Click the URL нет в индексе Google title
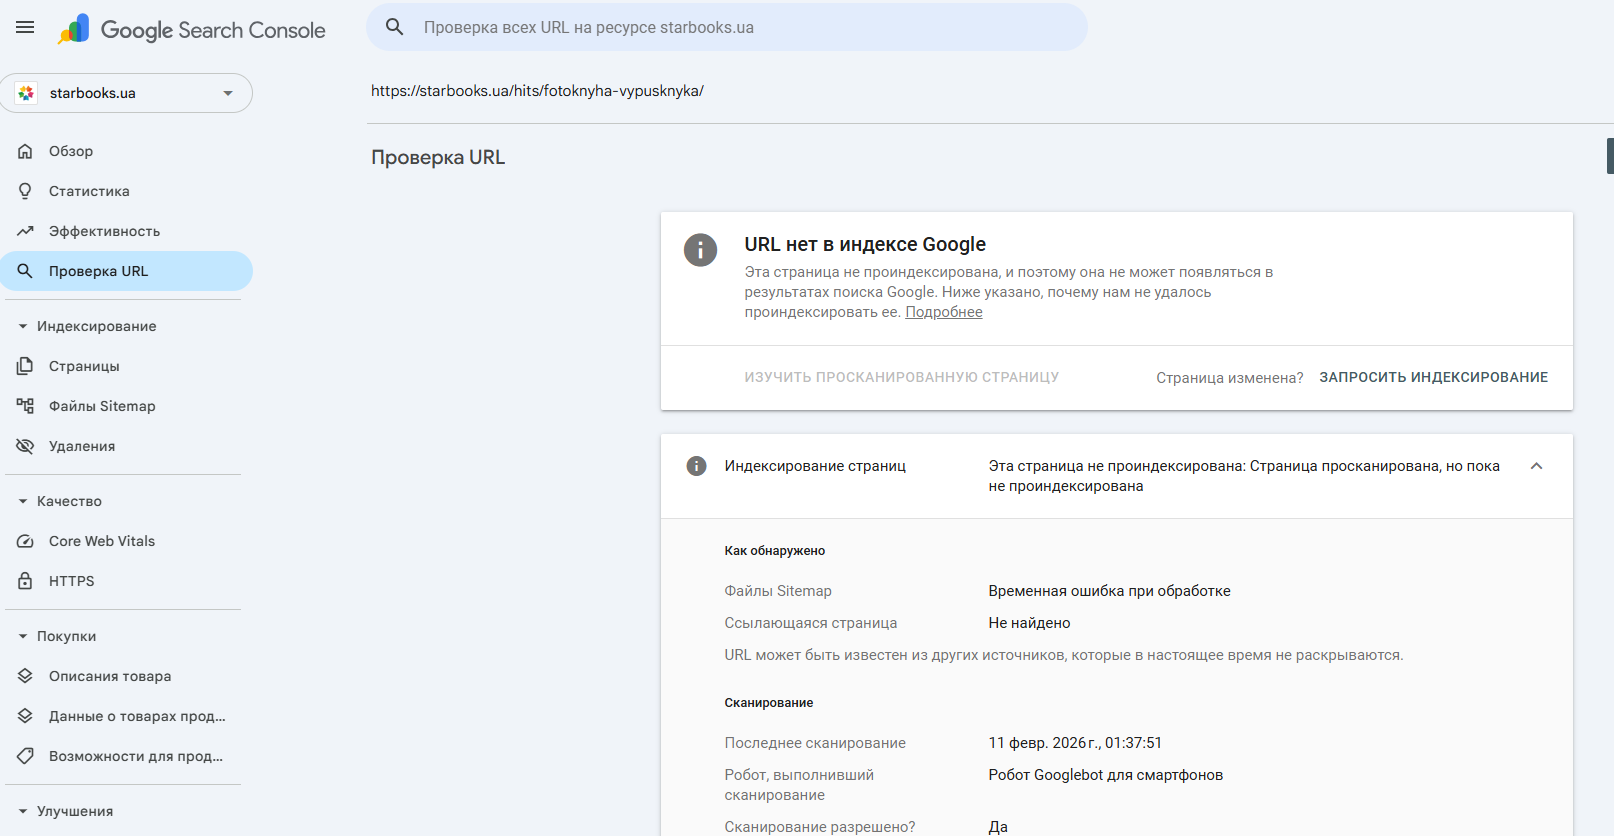This screenshot has height=836, width=1614. pos(865,244)
